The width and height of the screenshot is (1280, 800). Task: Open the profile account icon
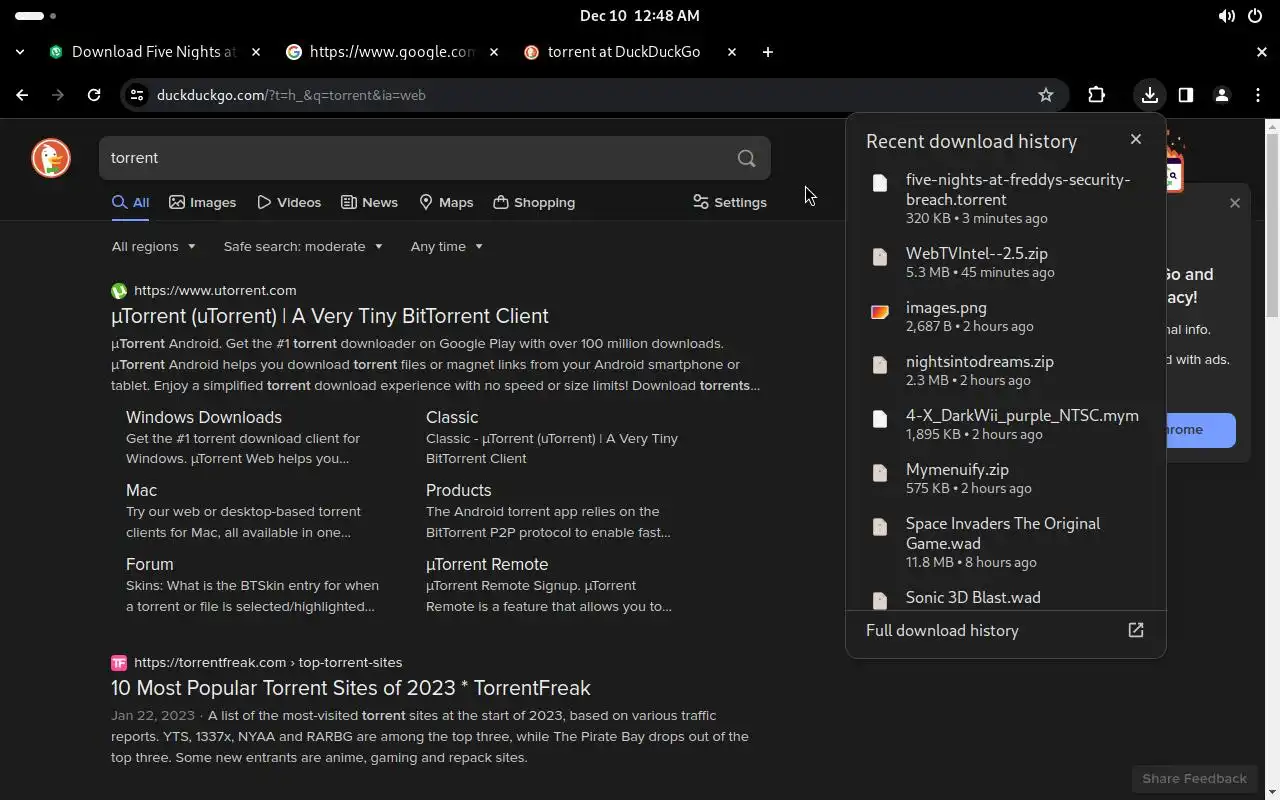[x=1221, y=95]
